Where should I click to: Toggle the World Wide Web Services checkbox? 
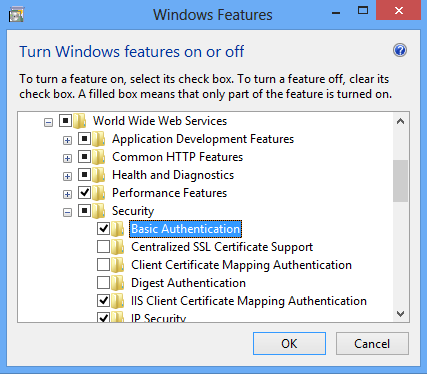click(x=65, y=121)
